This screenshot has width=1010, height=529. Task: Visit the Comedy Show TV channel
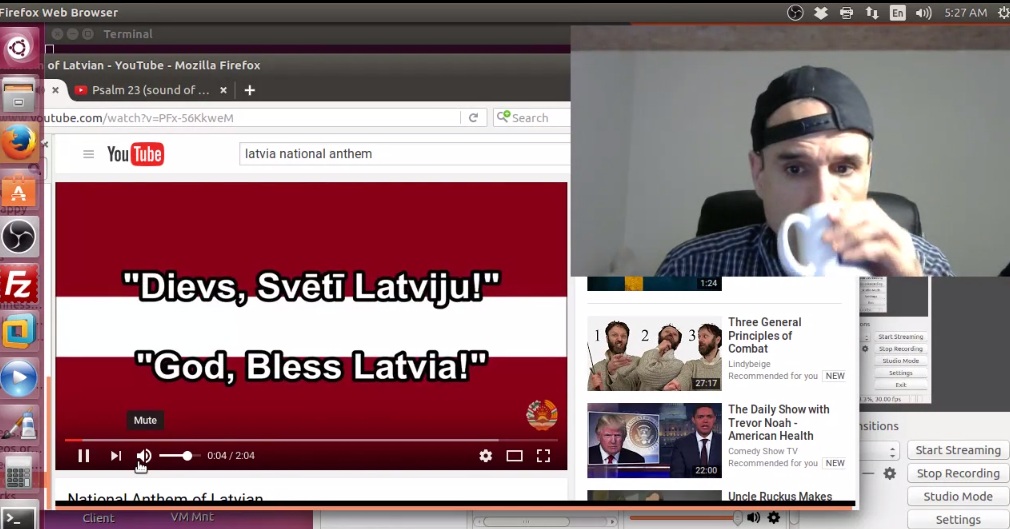coord(763,451)
